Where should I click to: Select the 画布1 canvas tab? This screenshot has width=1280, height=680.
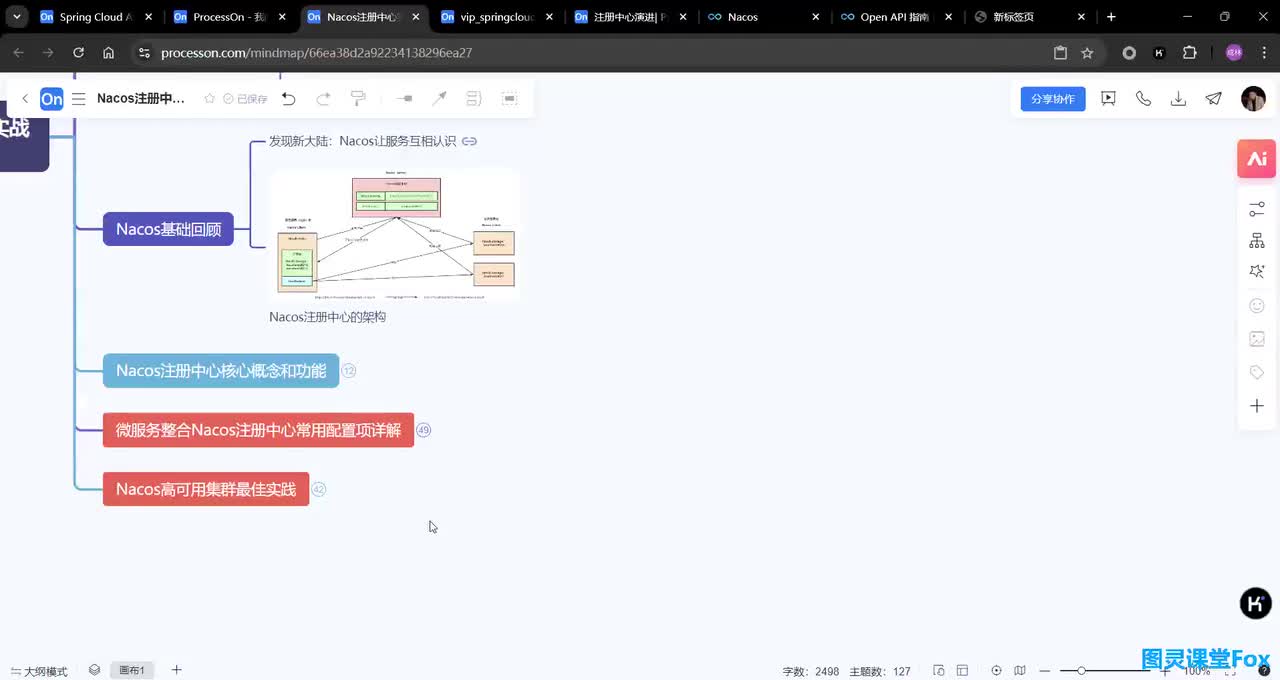tap(132, 670)
